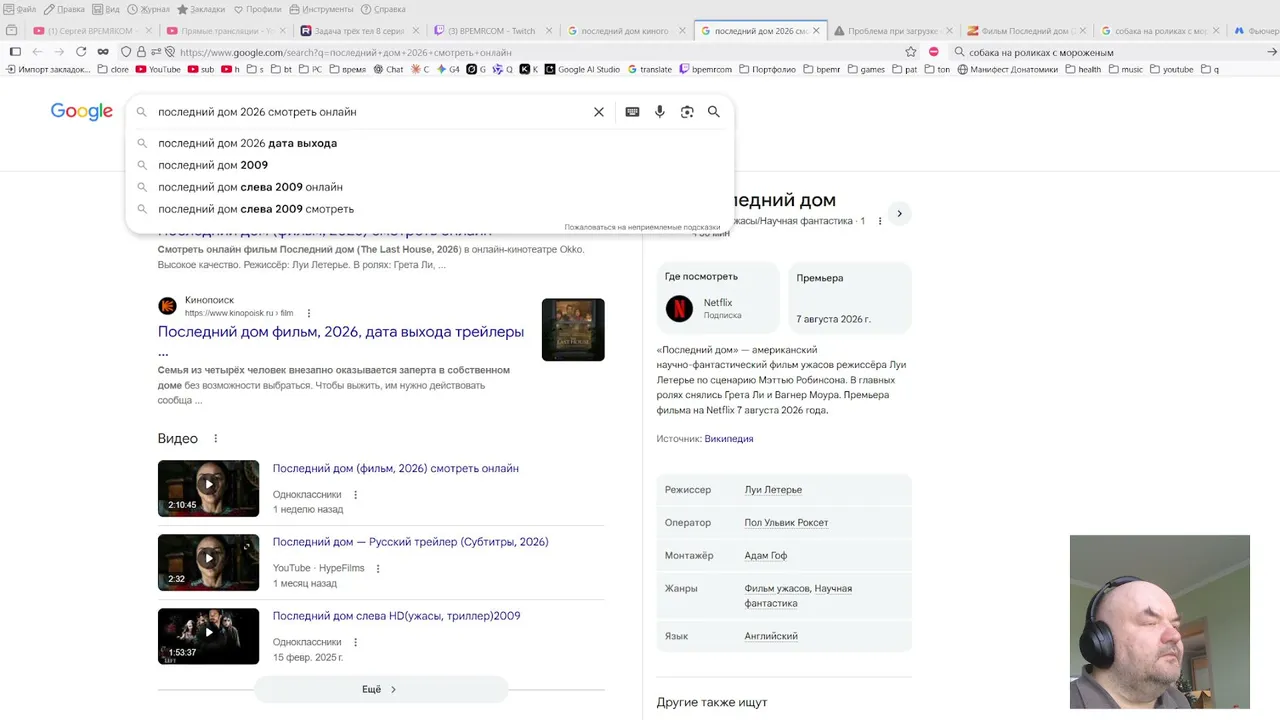The width and height of the screenshot is (1280, 720).
Task: Open options menu next to Видео heading
Action: pyautogui.click(x=215, y=439)
